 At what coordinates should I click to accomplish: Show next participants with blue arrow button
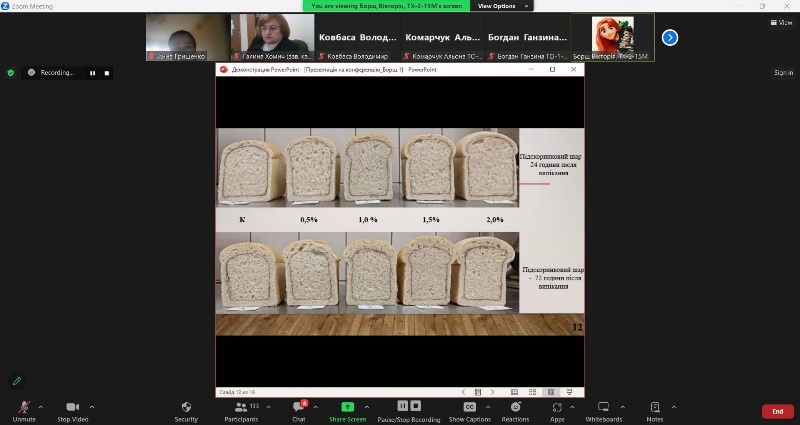(670, 37)
